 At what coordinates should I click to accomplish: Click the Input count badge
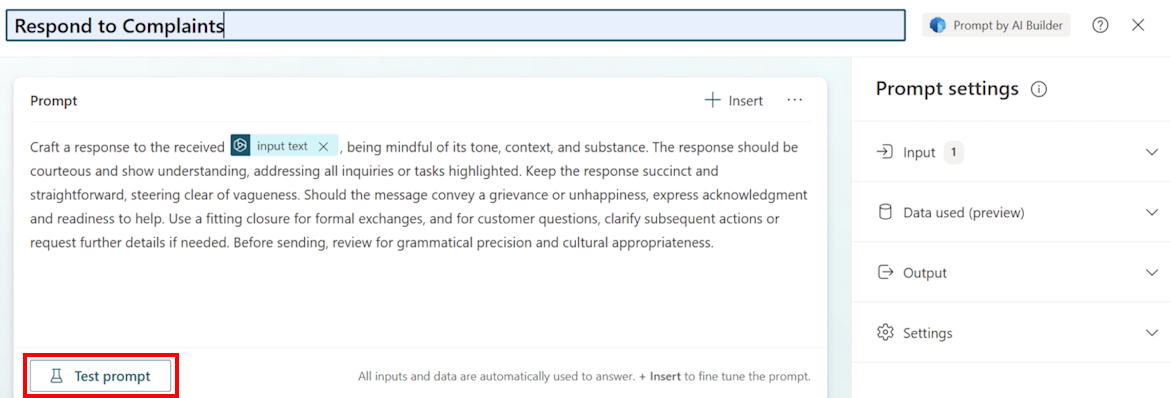click(x=954, y=152)
